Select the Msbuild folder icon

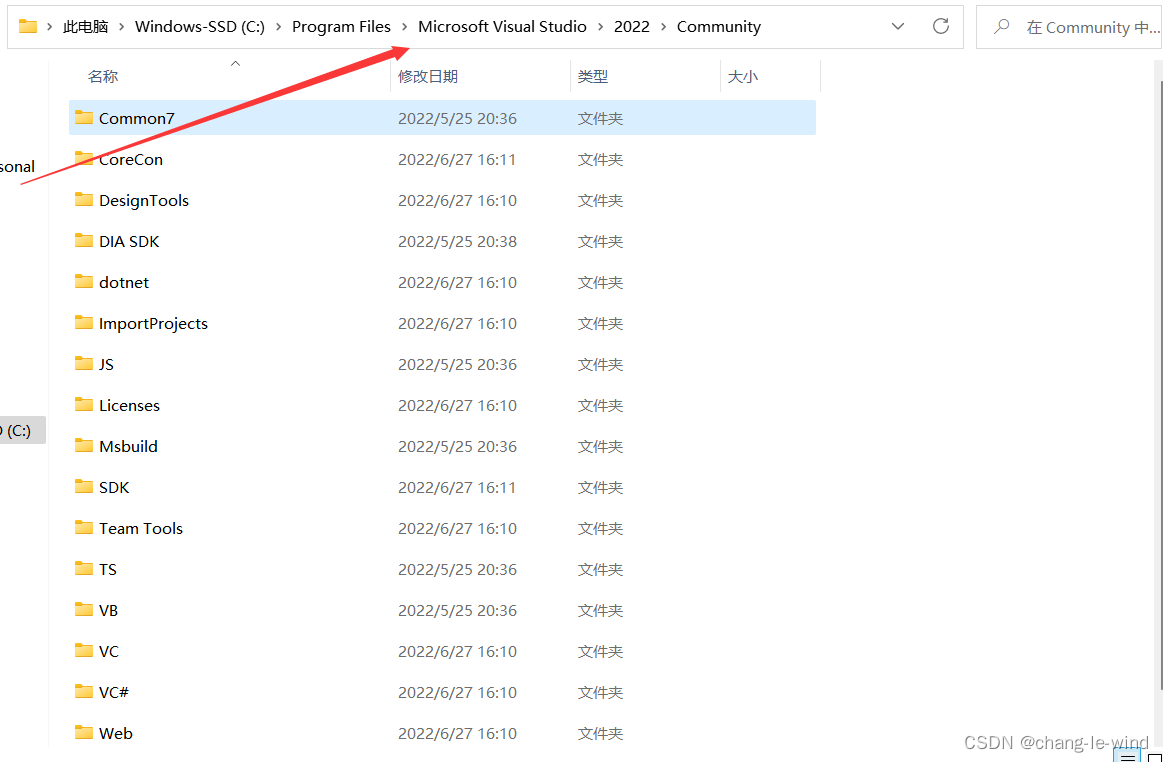click(84, 445)
